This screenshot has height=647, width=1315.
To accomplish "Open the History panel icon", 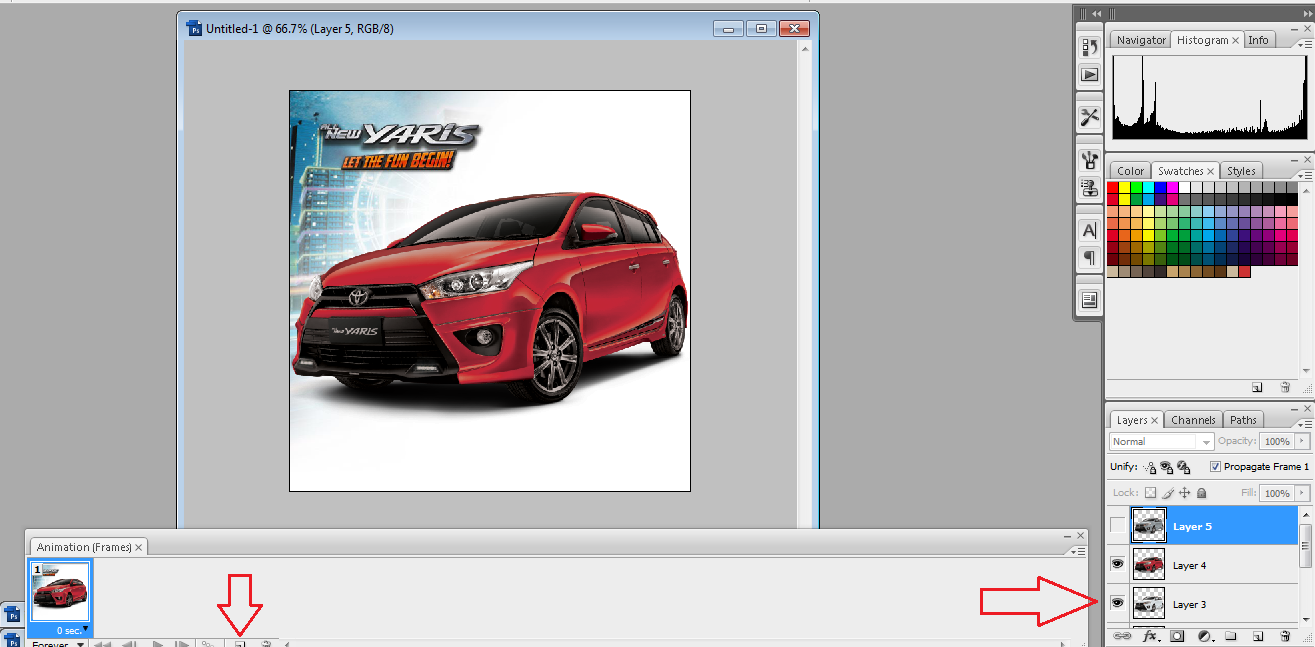I will pyautogui.click(x=1090, y=47).
